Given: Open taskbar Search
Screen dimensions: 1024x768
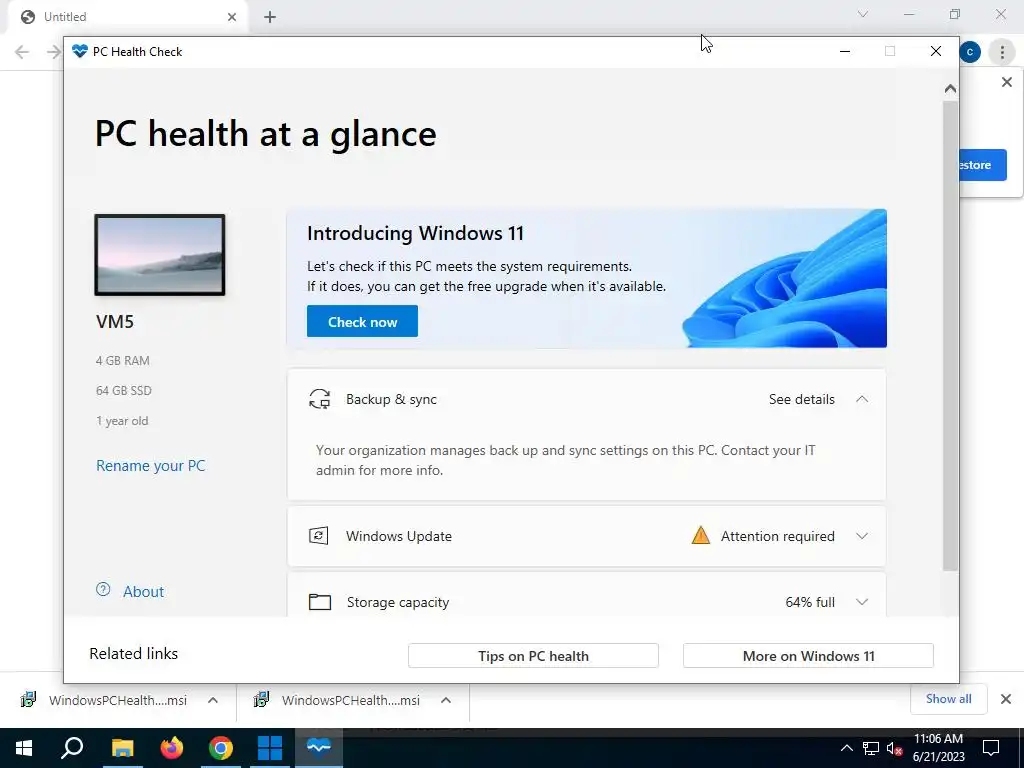Looking at the screenshot, I should click(x=72, y=748).
